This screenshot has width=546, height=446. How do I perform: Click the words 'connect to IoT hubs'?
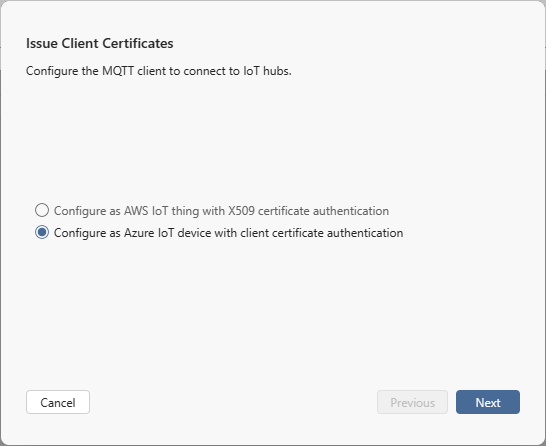[237, 71]
